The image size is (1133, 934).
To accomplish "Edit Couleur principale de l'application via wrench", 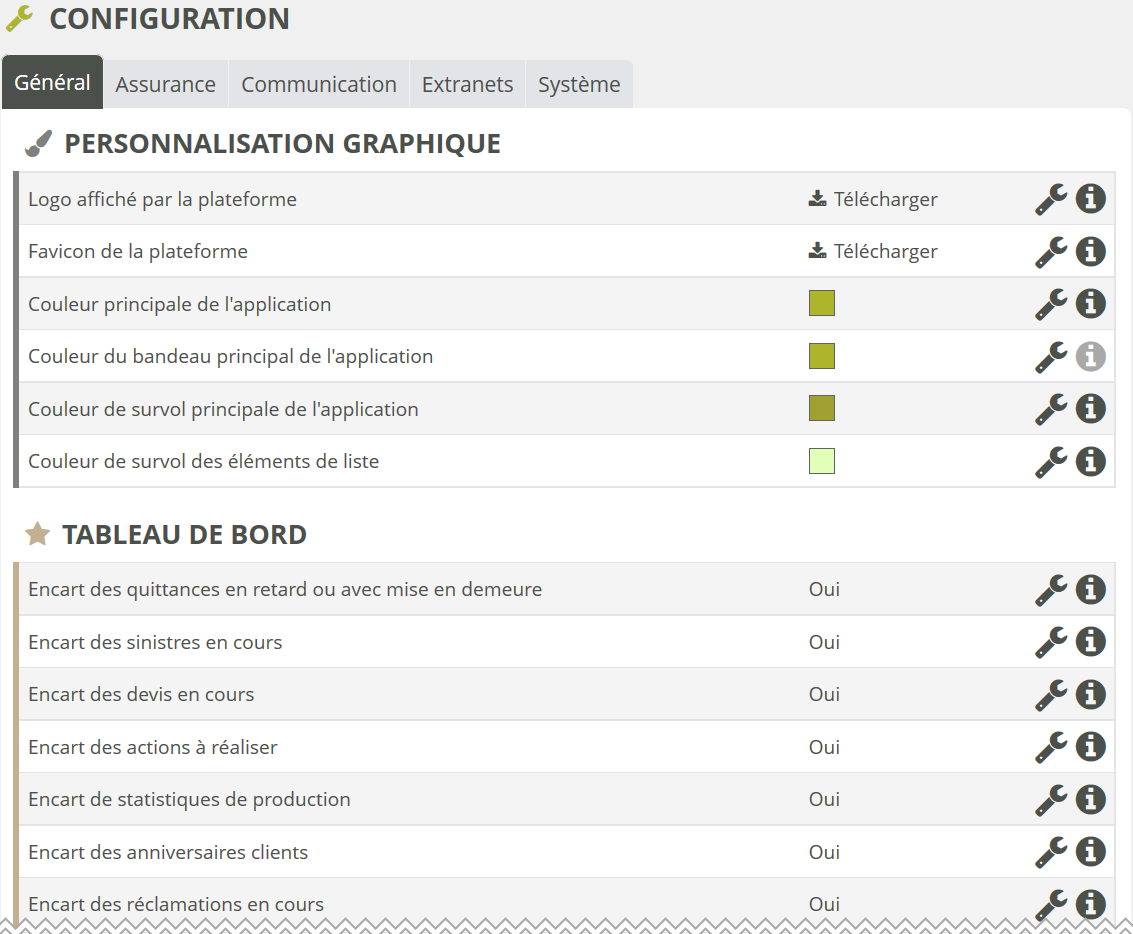I will click(x=1050, y=304).
